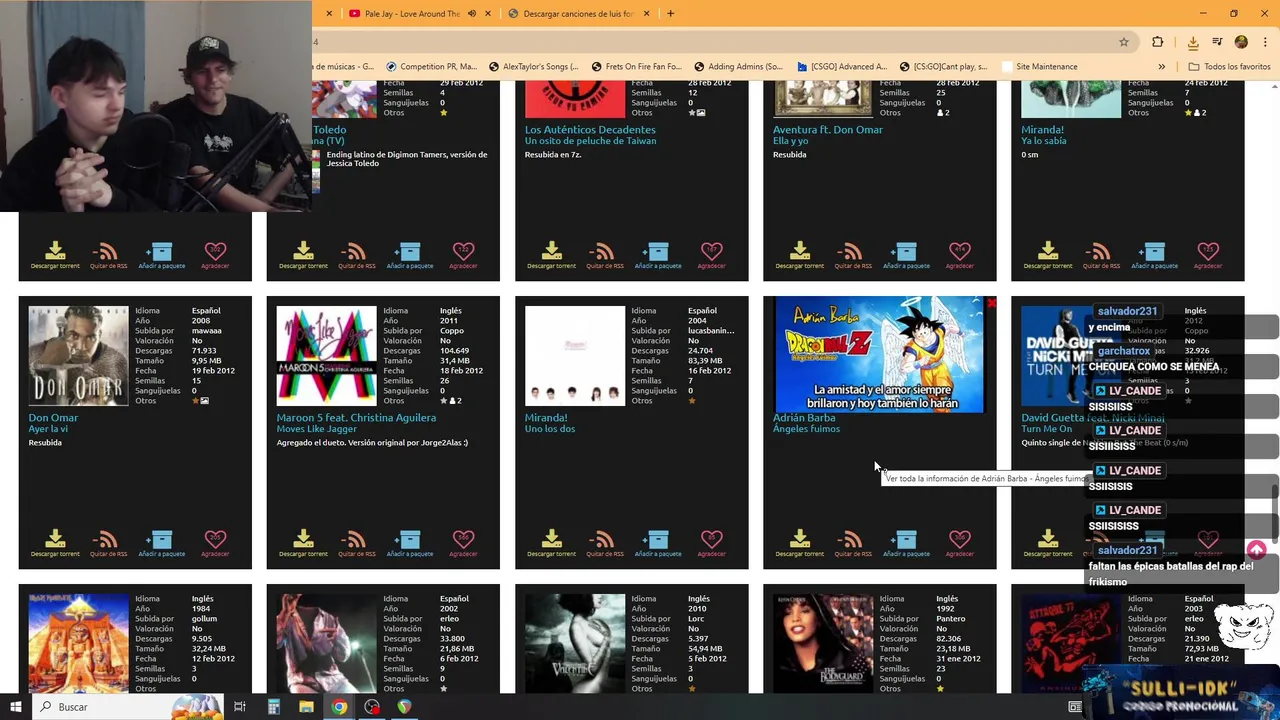Open the Maroon 5 feat. Christina Aguilera link
1280x720 pixels.
tap(356, 418)
